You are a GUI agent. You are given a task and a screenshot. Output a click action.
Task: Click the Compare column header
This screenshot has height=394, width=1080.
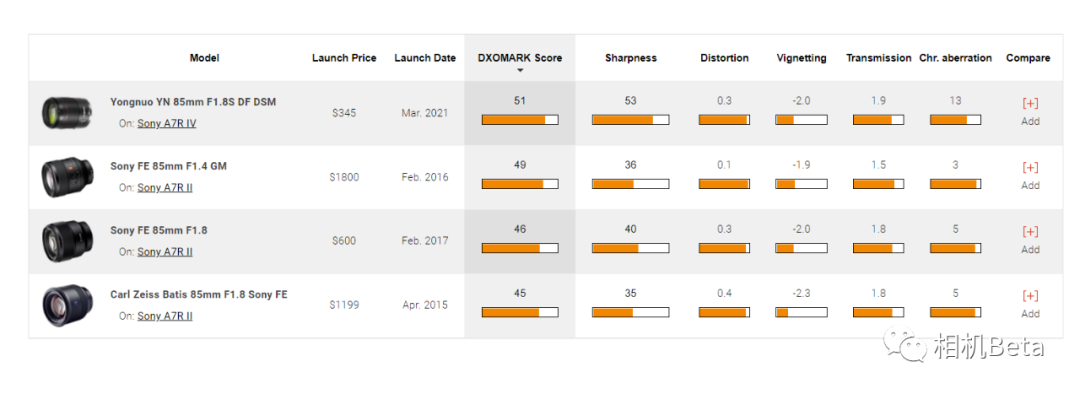point(1028,58)
